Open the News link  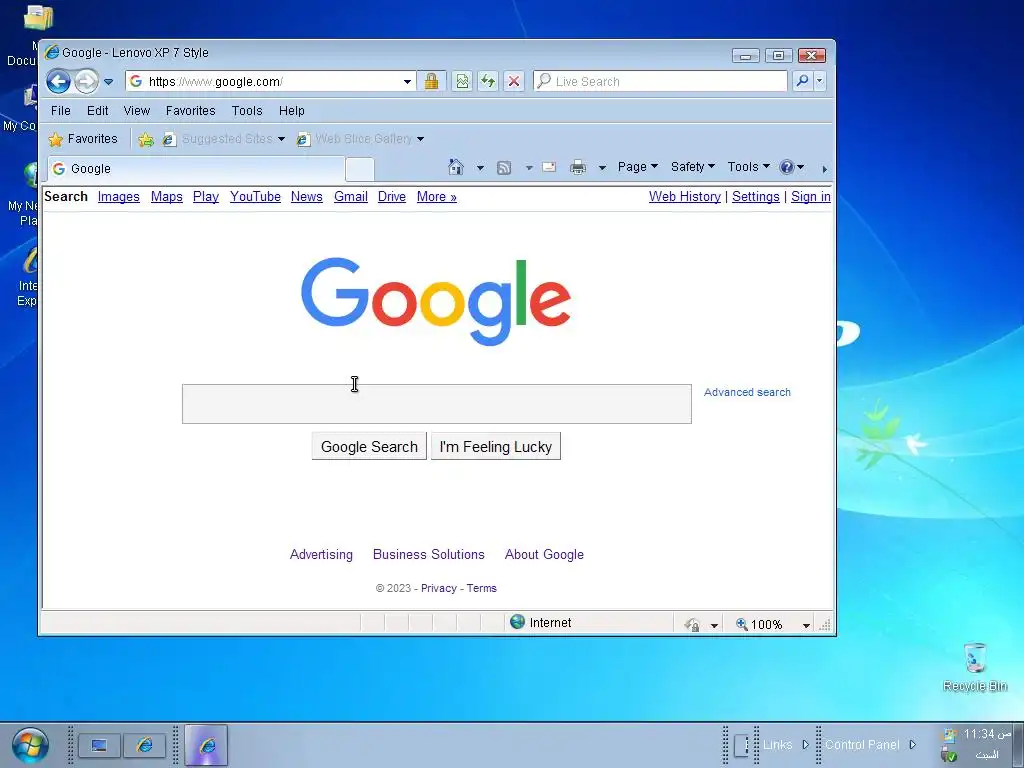pos(306,197)
